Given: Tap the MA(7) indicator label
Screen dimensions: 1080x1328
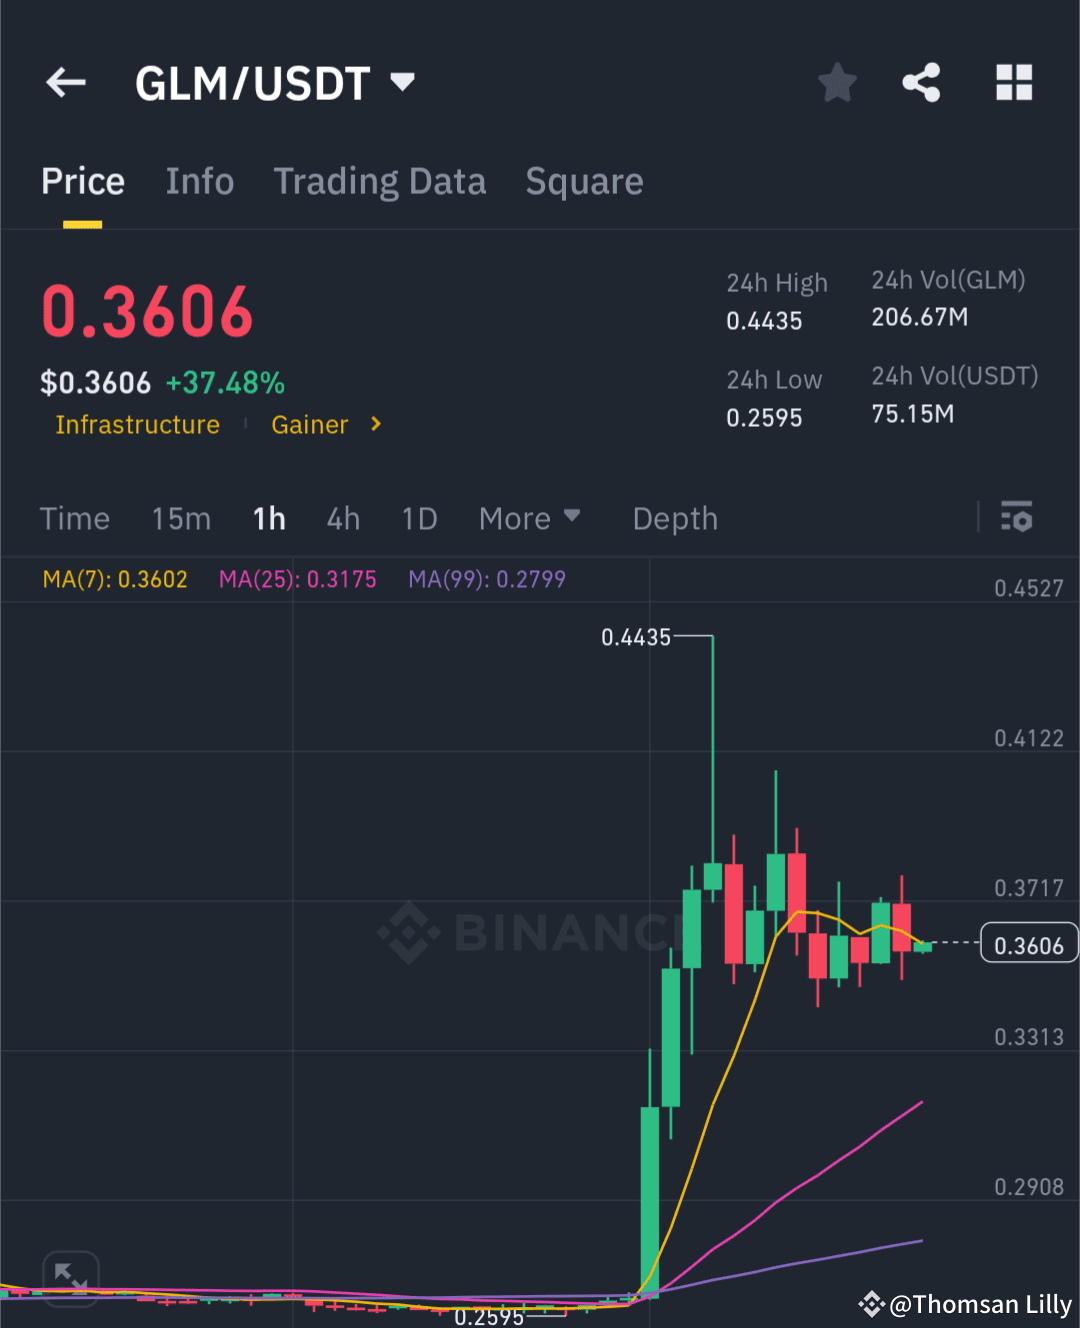Looking at the screenshot, I should click(116, 578).
